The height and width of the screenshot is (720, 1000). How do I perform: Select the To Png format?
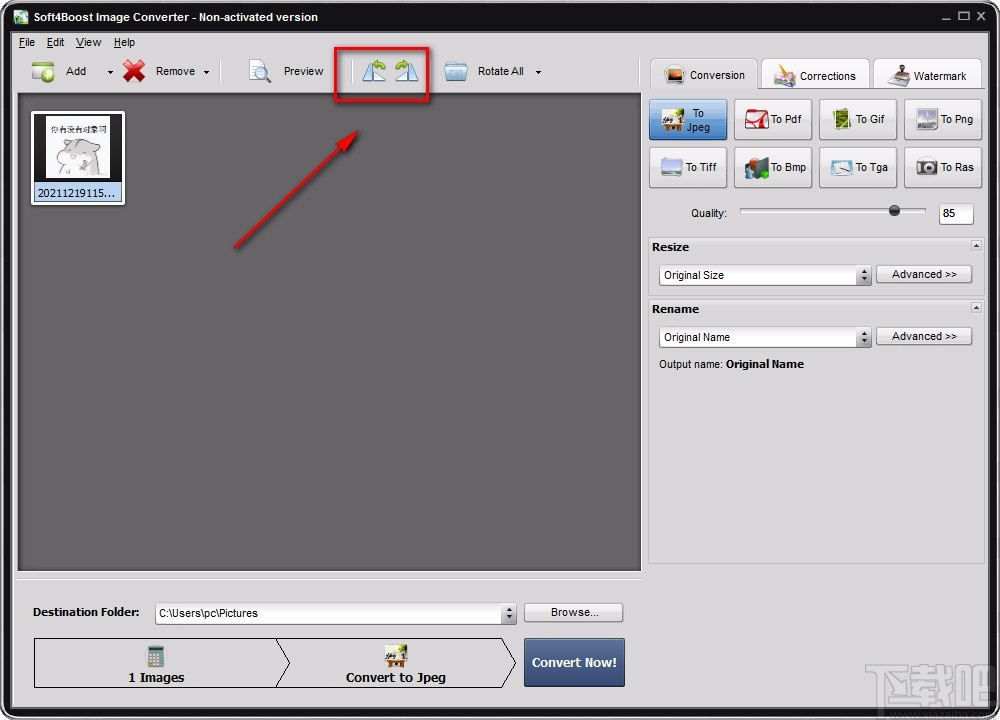coord(943,119)
